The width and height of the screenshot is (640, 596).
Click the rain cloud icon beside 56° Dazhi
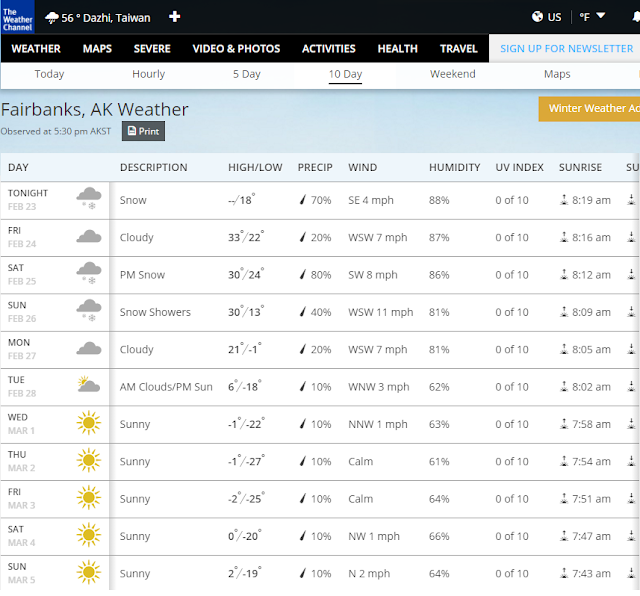click(x=51, y=18)
